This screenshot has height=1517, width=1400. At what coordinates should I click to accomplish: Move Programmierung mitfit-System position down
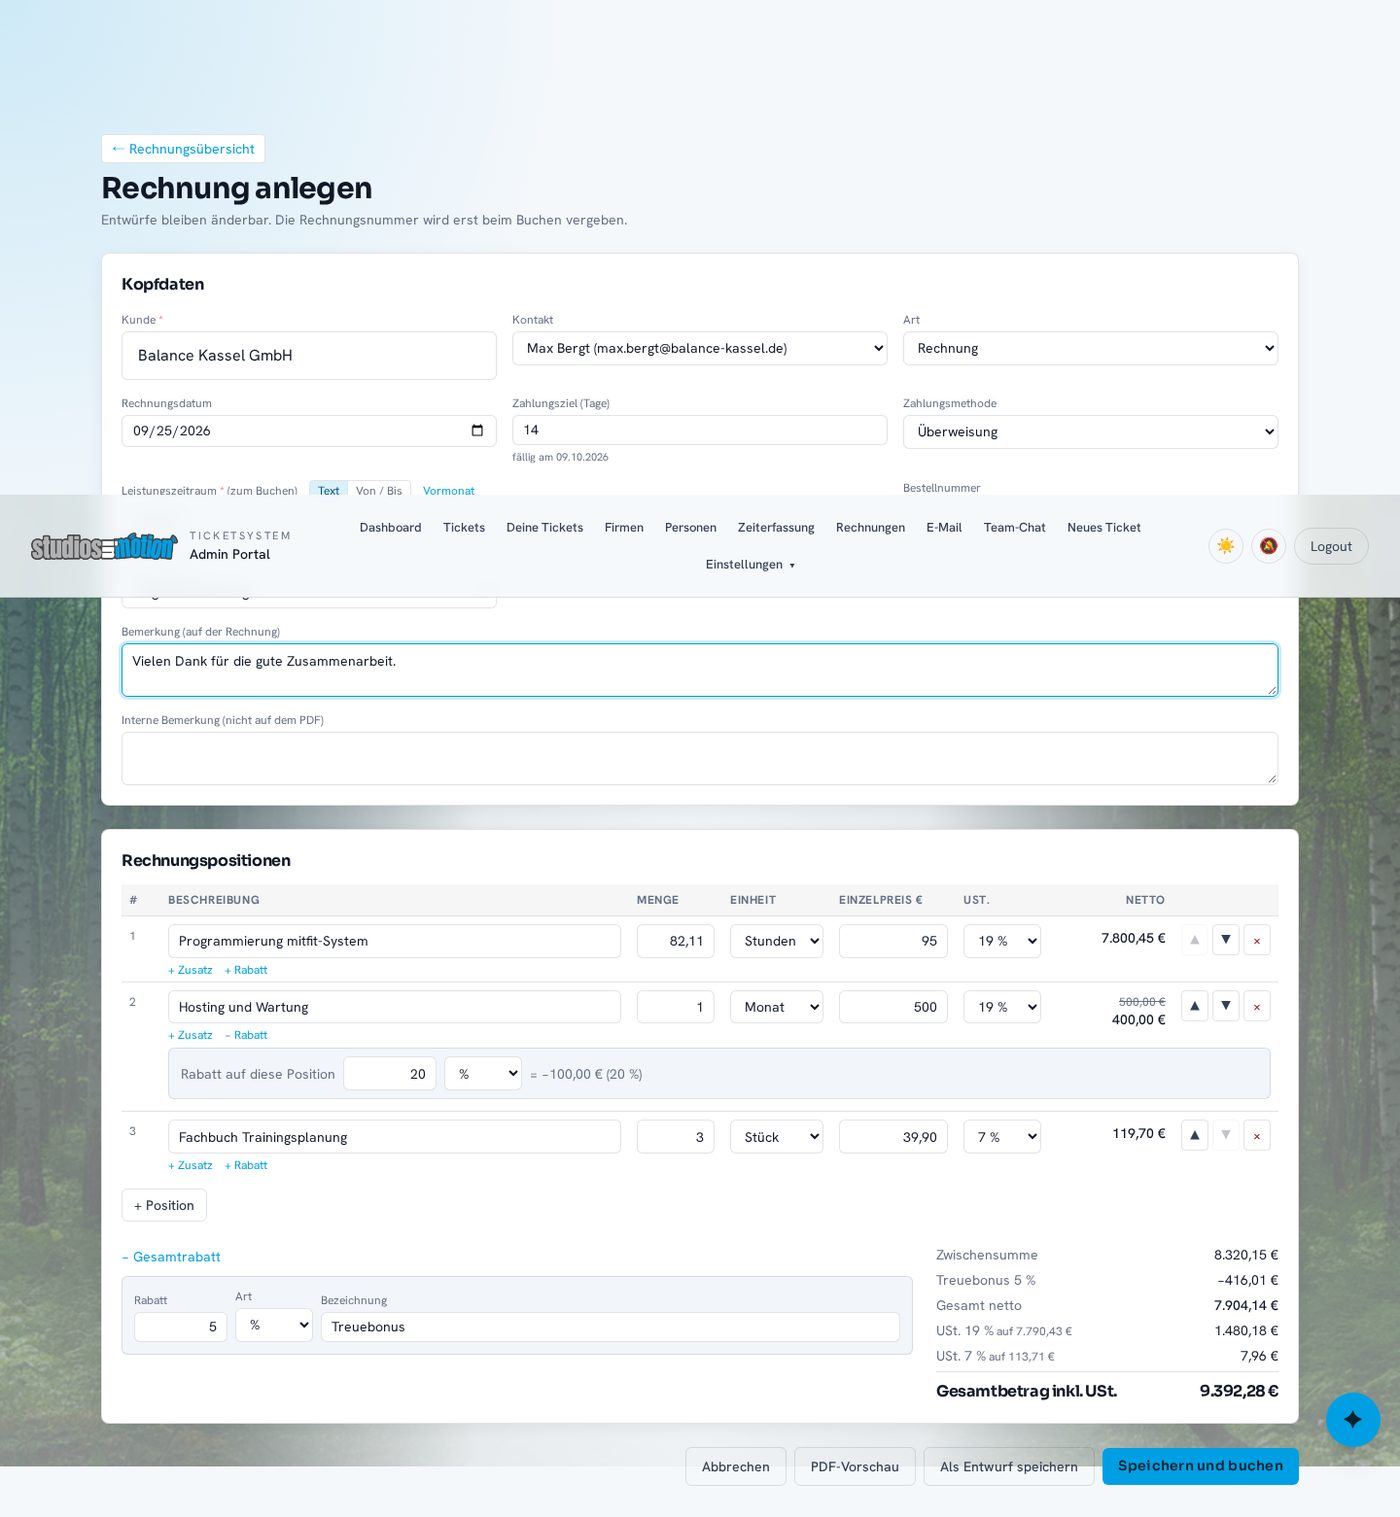coord(1225,940)
